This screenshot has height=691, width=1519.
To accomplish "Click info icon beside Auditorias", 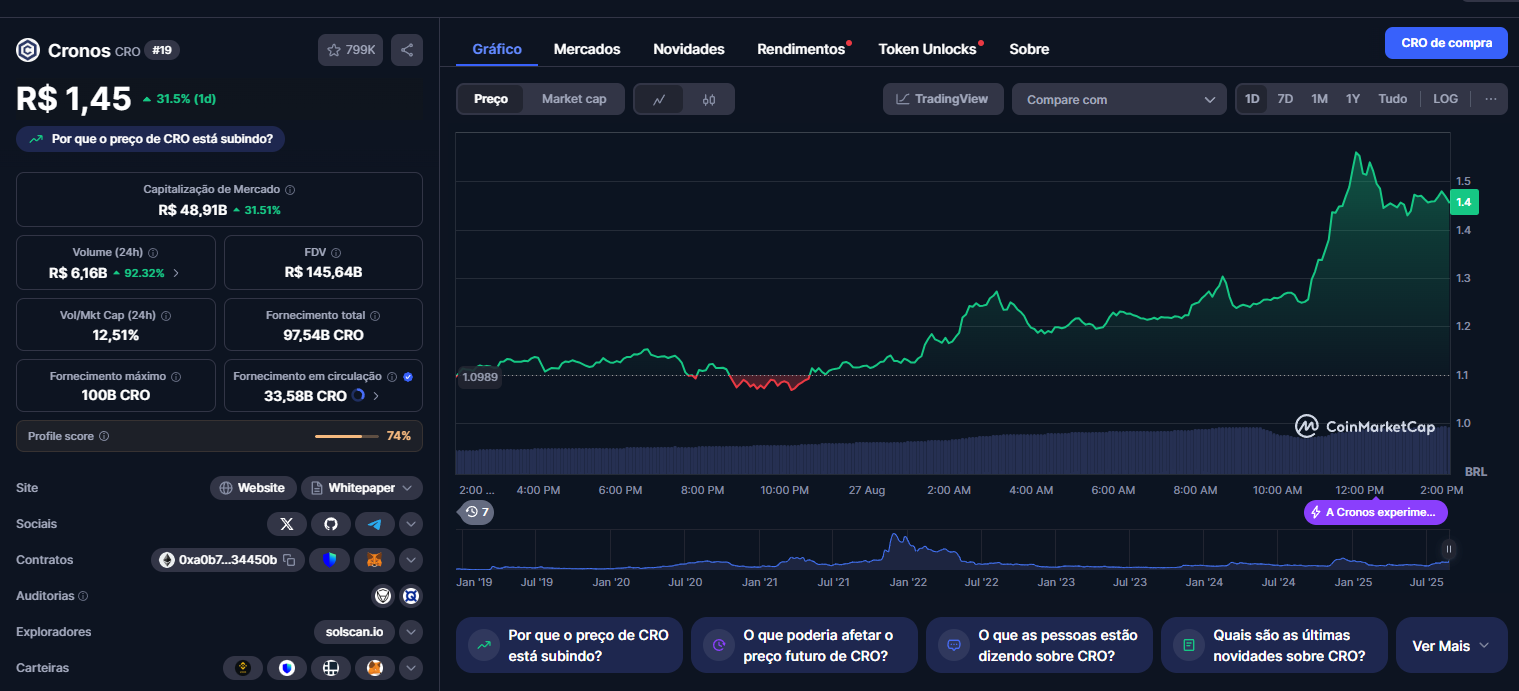I will 83,596.
